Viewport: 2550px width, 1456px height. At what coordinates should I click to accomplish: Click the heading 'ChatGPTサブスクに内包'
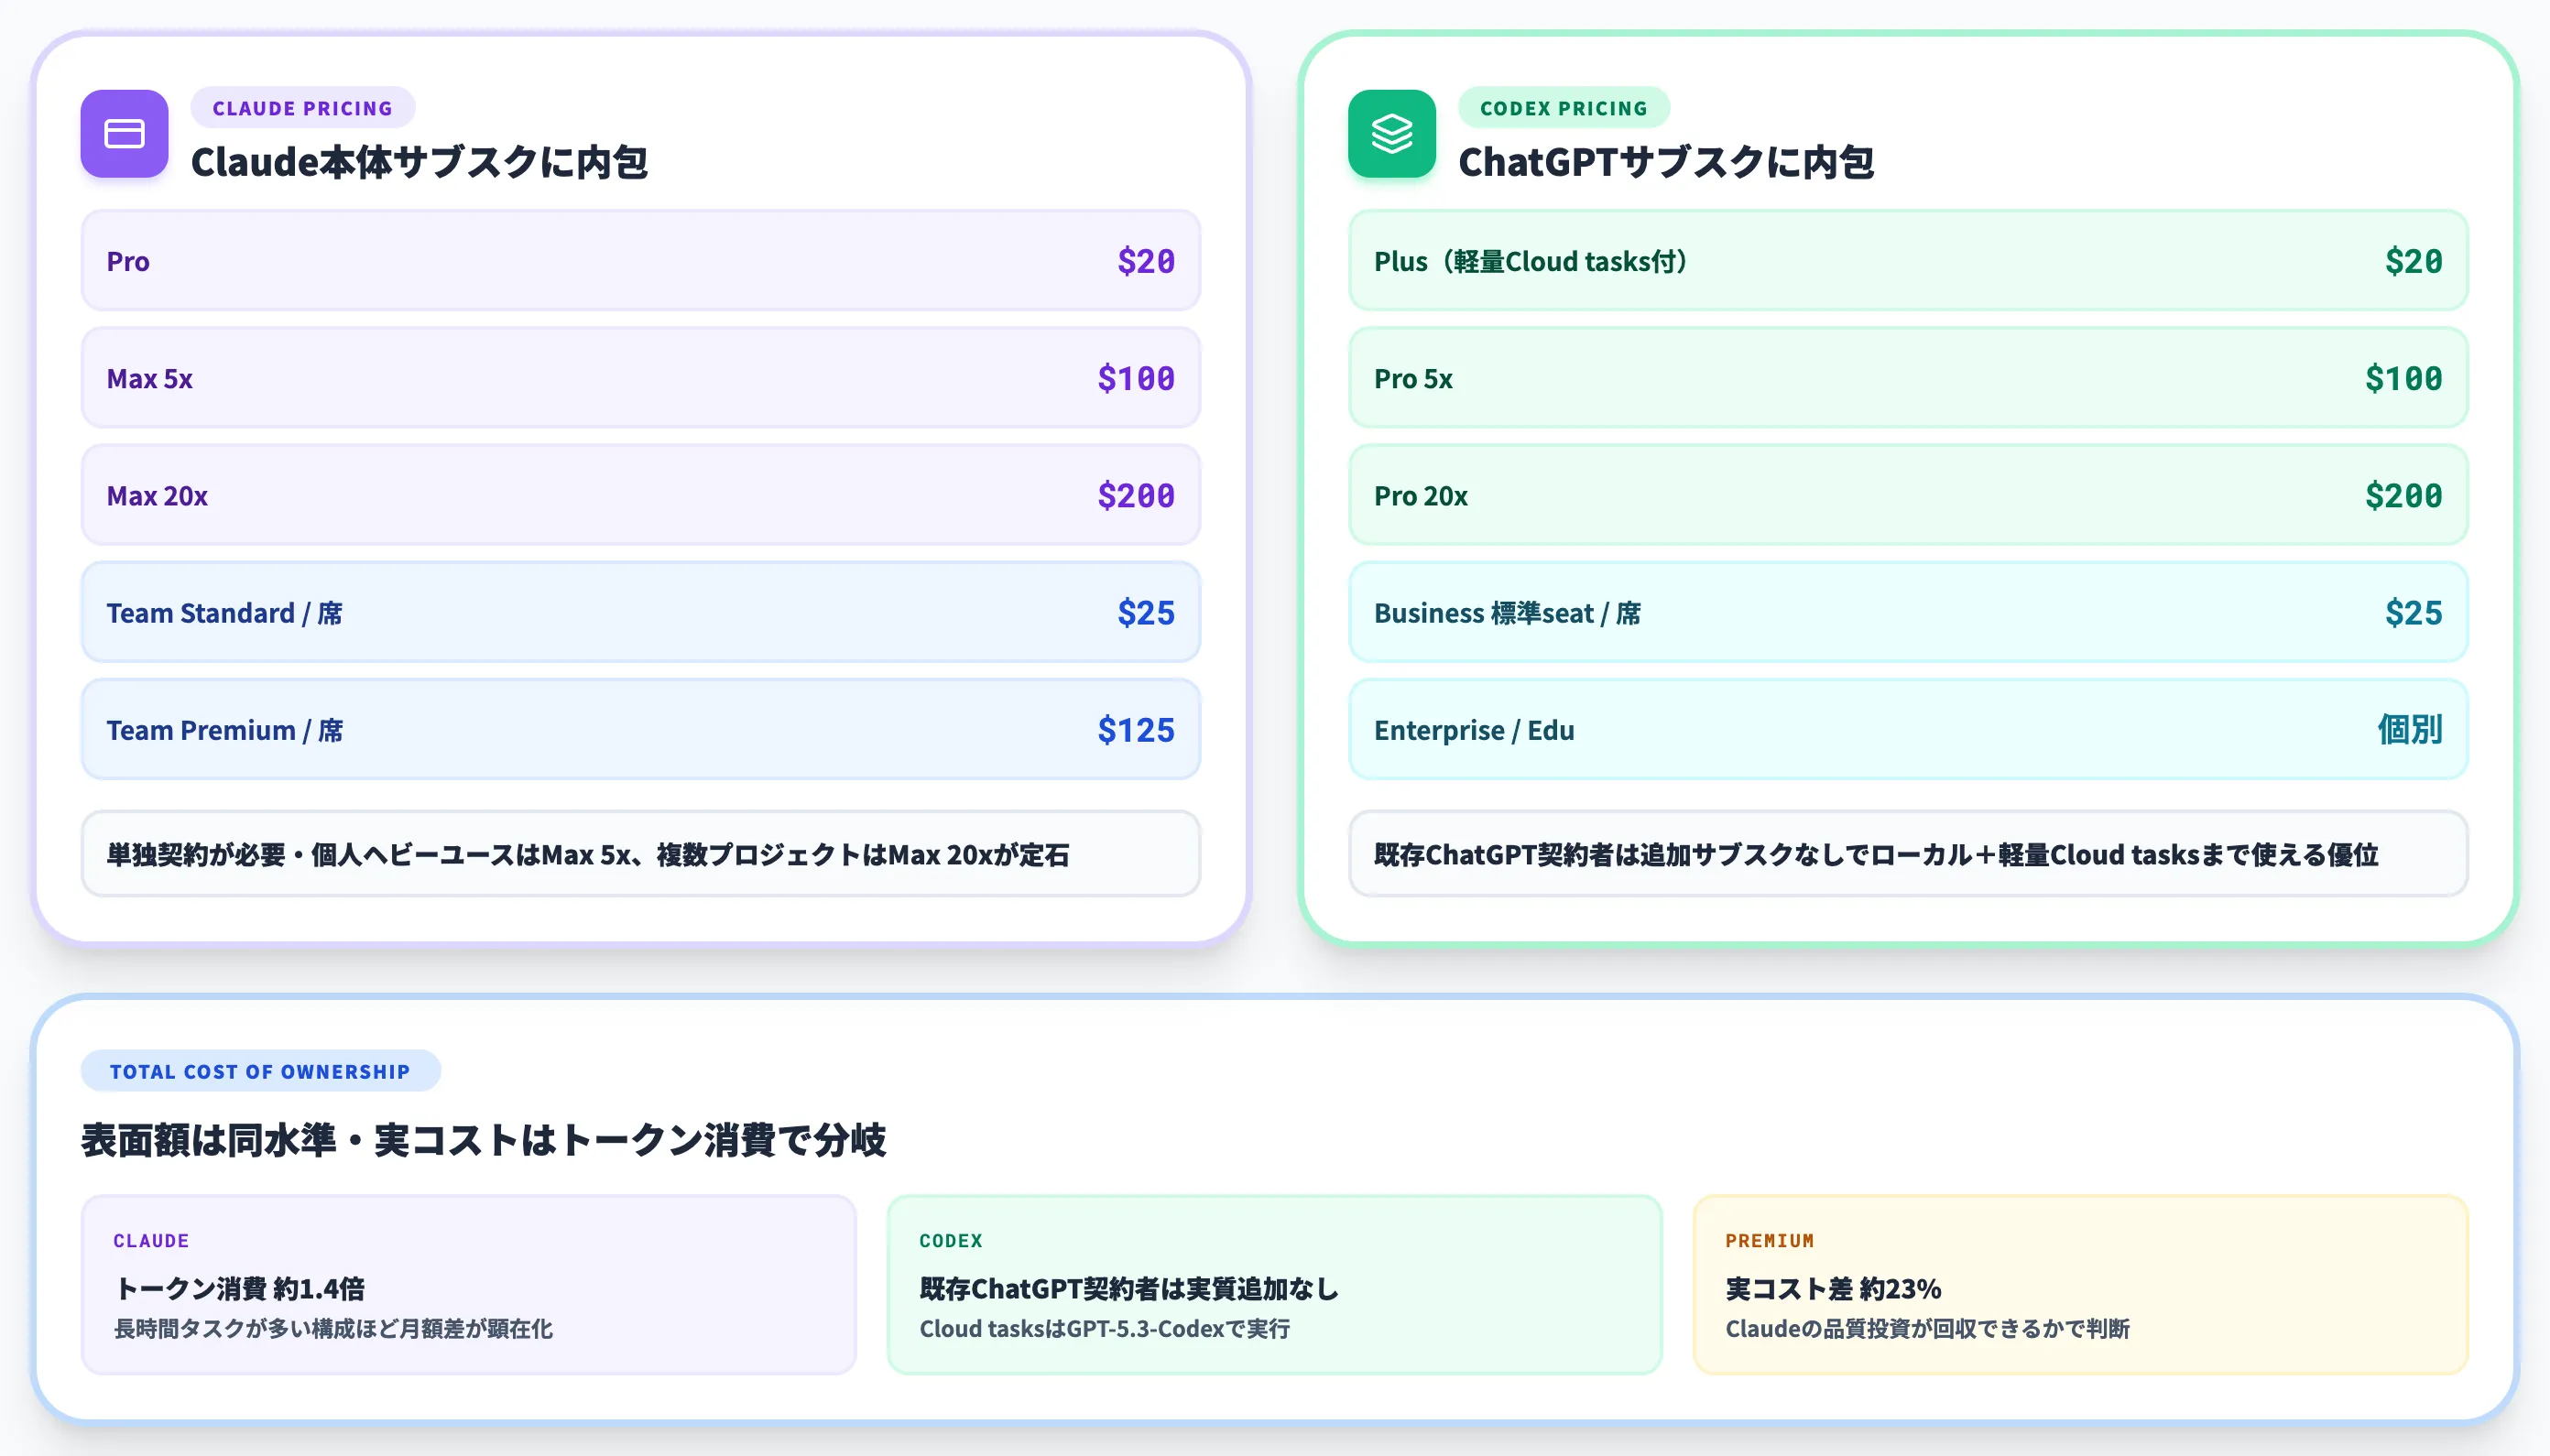[x=1666, y=162]
